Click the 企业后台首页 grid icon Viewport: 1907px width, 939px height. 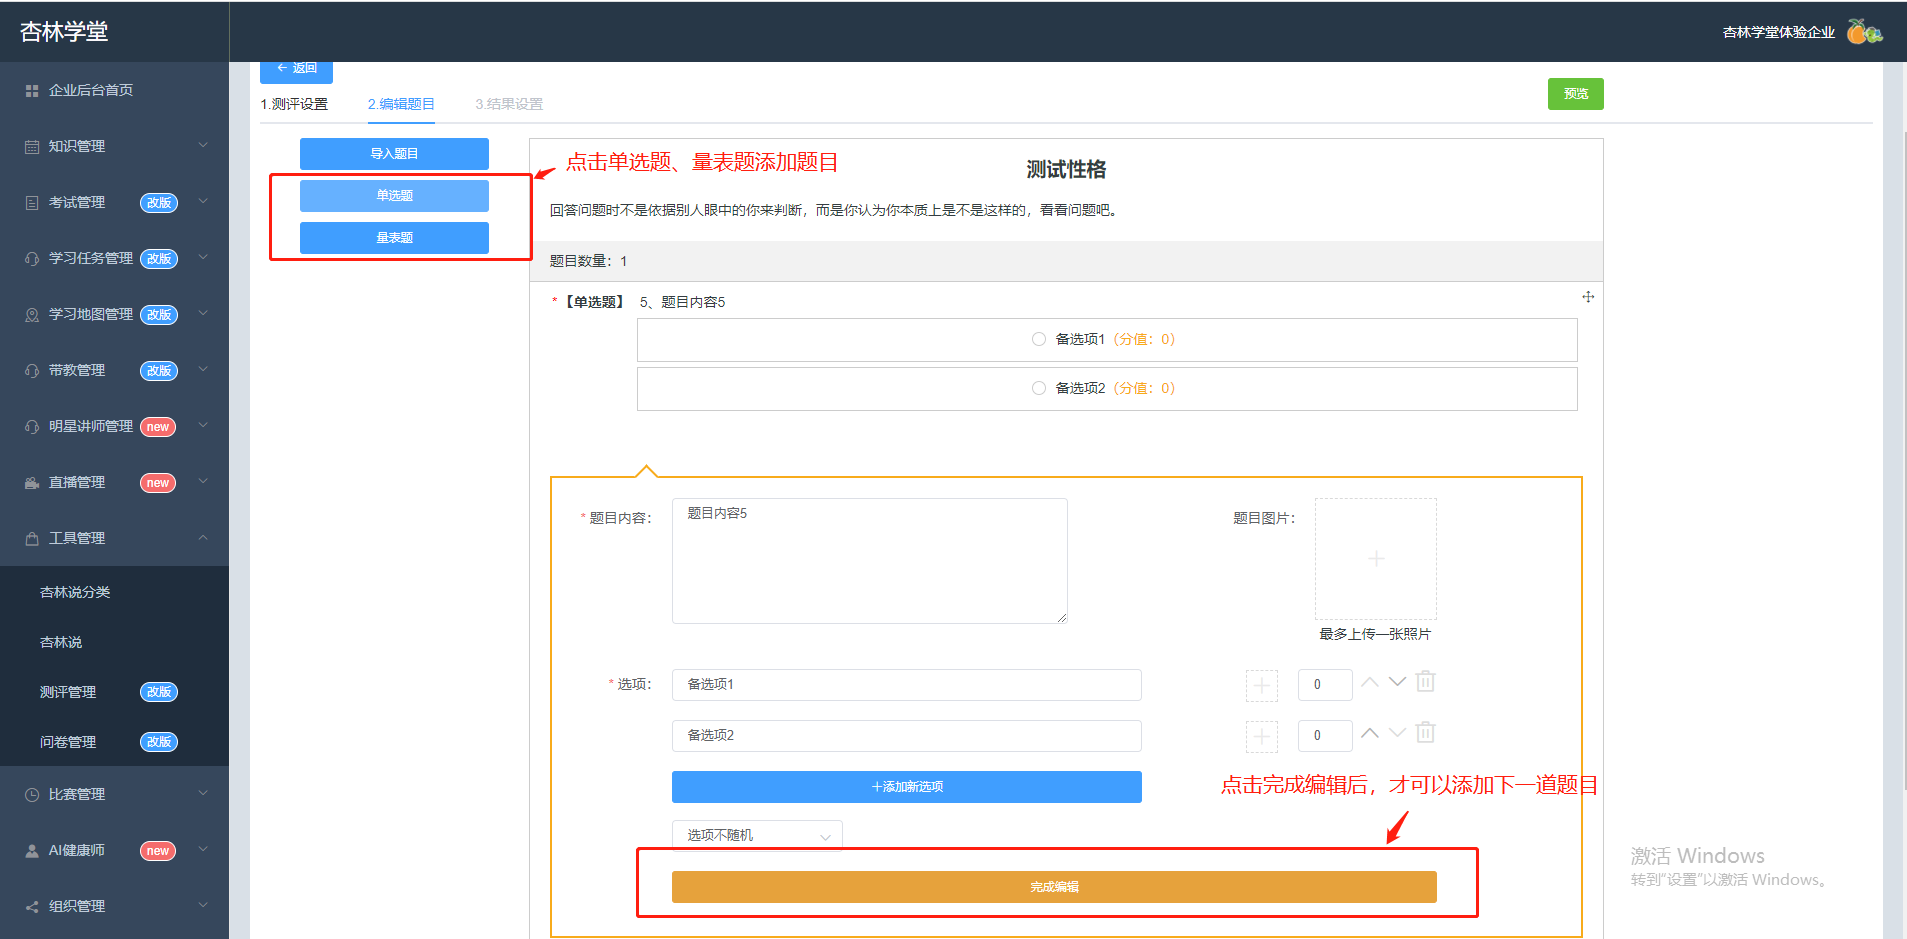coord(32,91)
